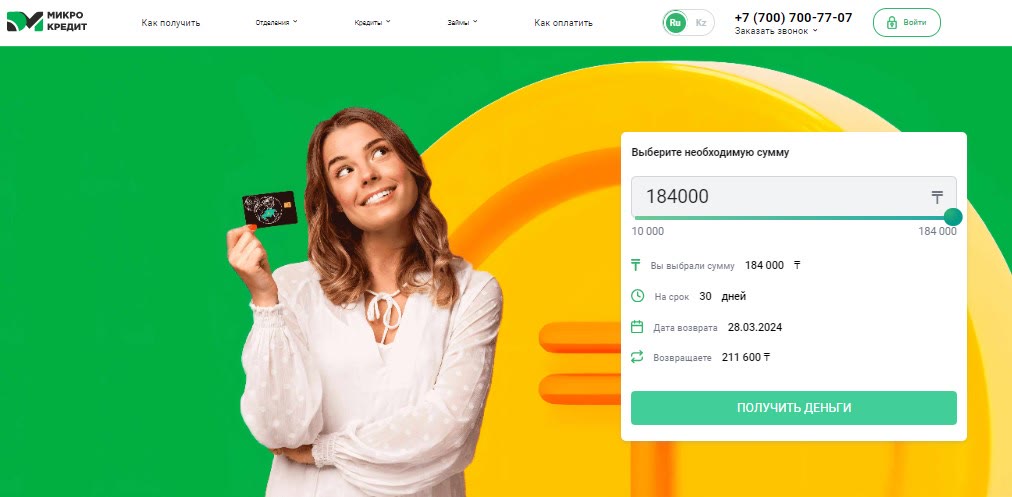Click the black bank card in woman's hand

pyautogui.click(x=270, y=209)
